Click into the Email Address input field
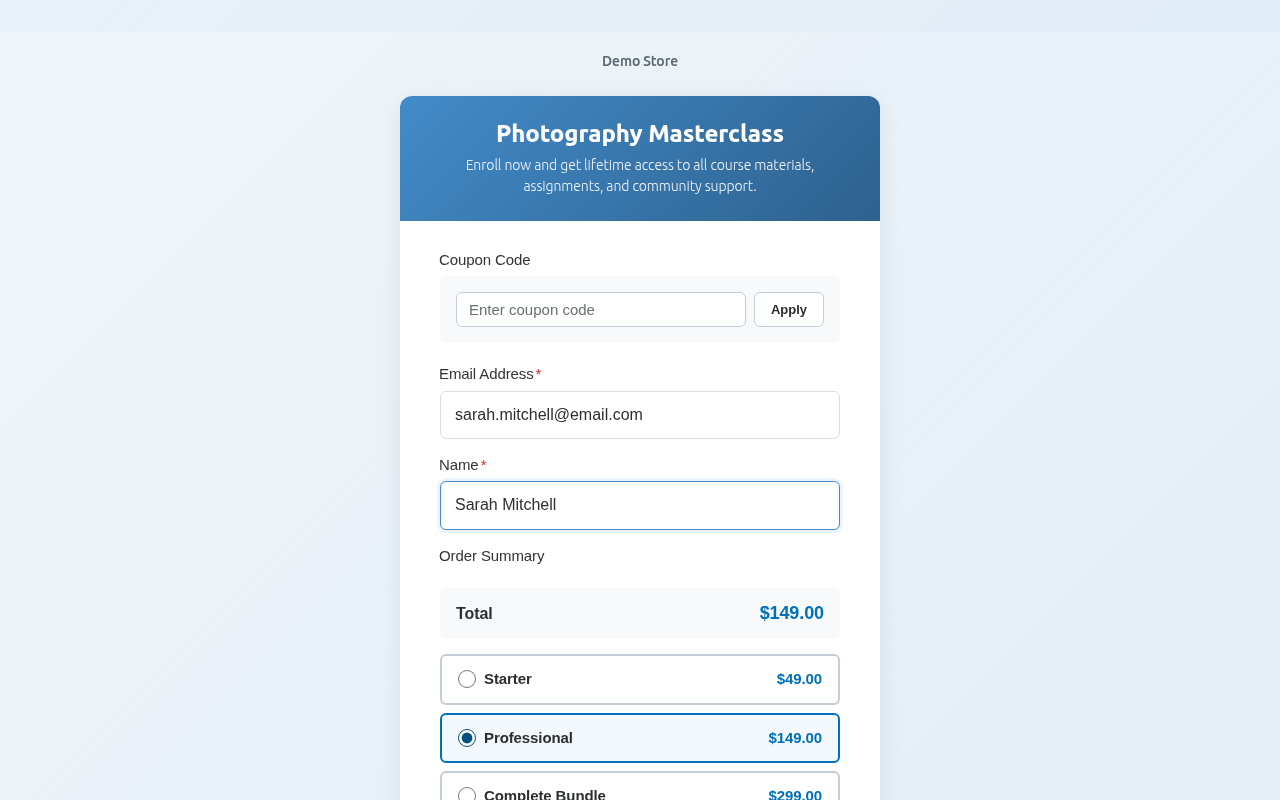Viewport: 1280px width, 800px height. click(x=640, y=415)
